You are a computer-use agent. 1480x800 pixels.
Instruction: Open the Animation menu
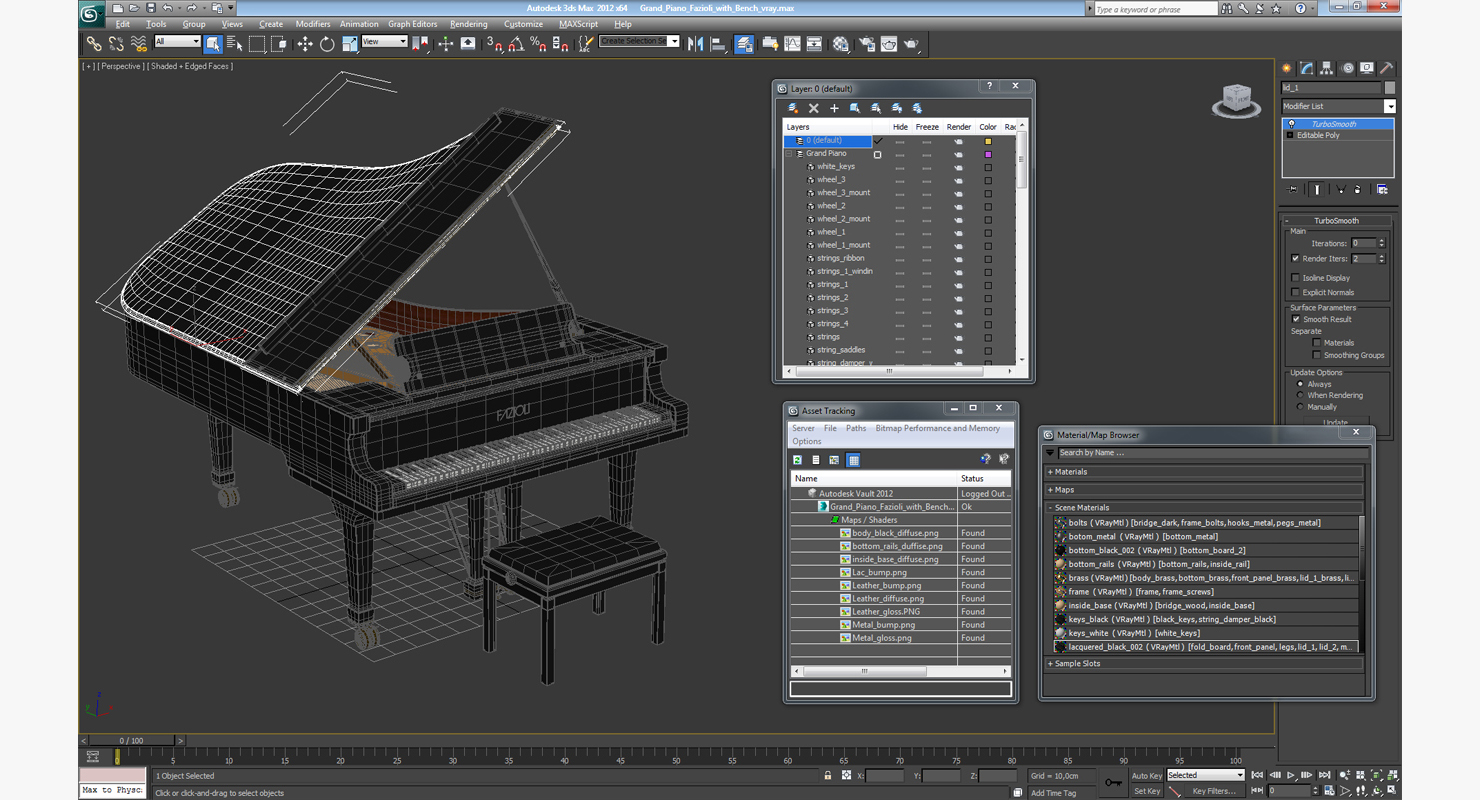pos(359,24)
